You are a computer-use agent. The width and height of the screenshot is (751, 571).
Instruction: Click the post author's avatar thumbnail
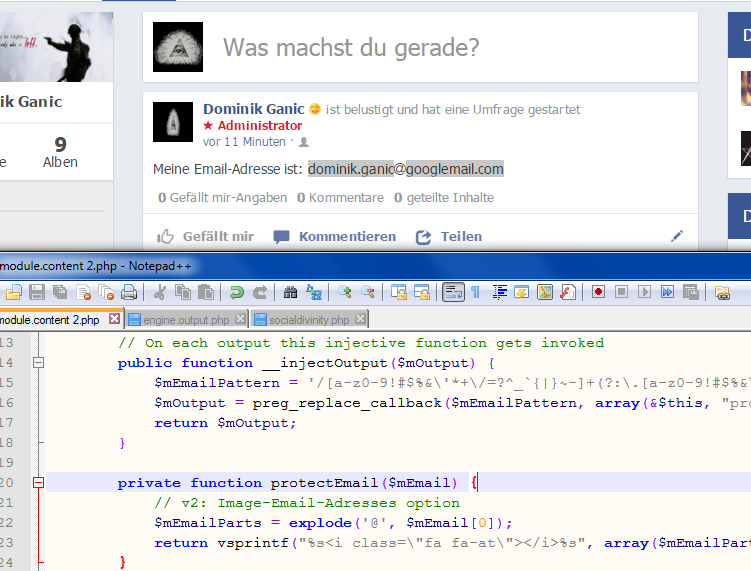(173, 122)
